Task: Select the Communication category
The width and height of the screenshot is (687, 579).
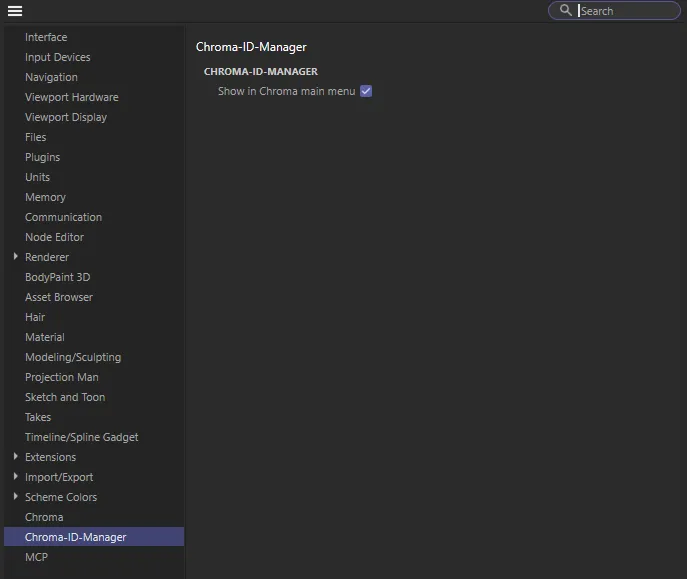Action: (x=63, y=217)
